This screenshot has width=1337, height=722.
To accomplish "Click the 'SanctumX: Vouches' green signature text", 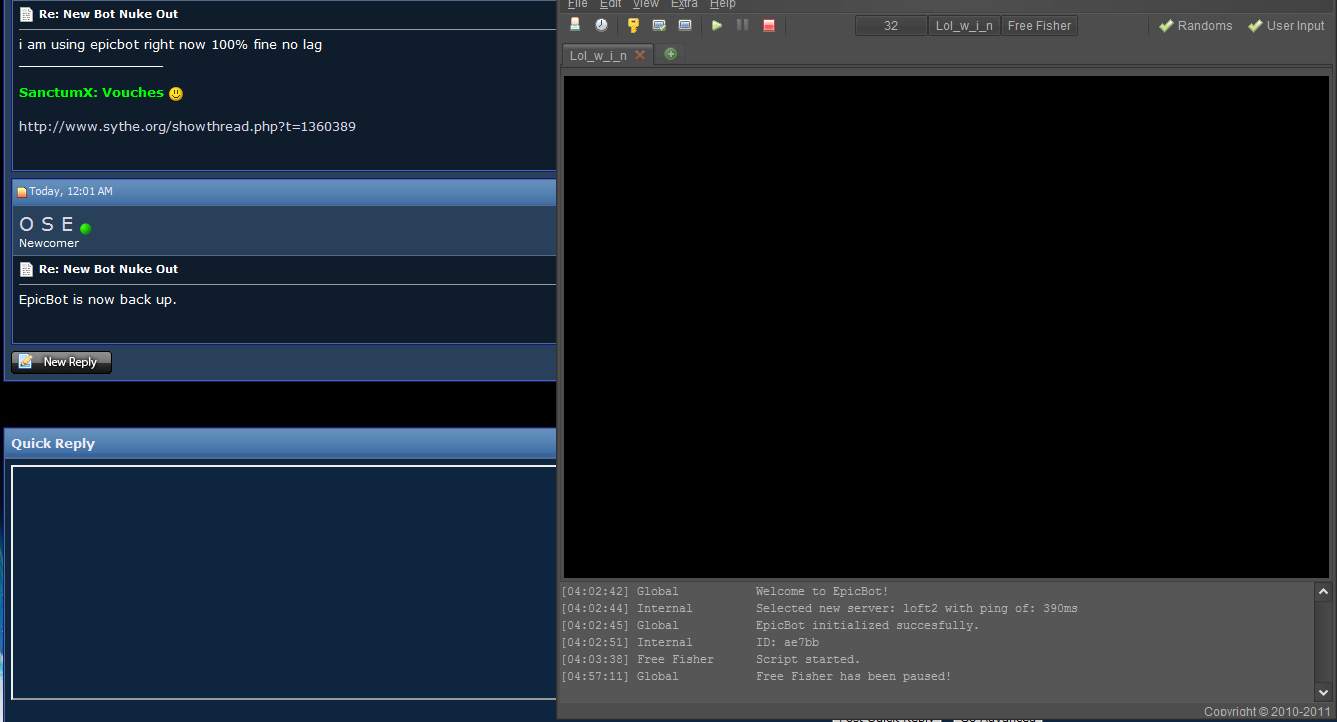I will [x=91, y=93].
